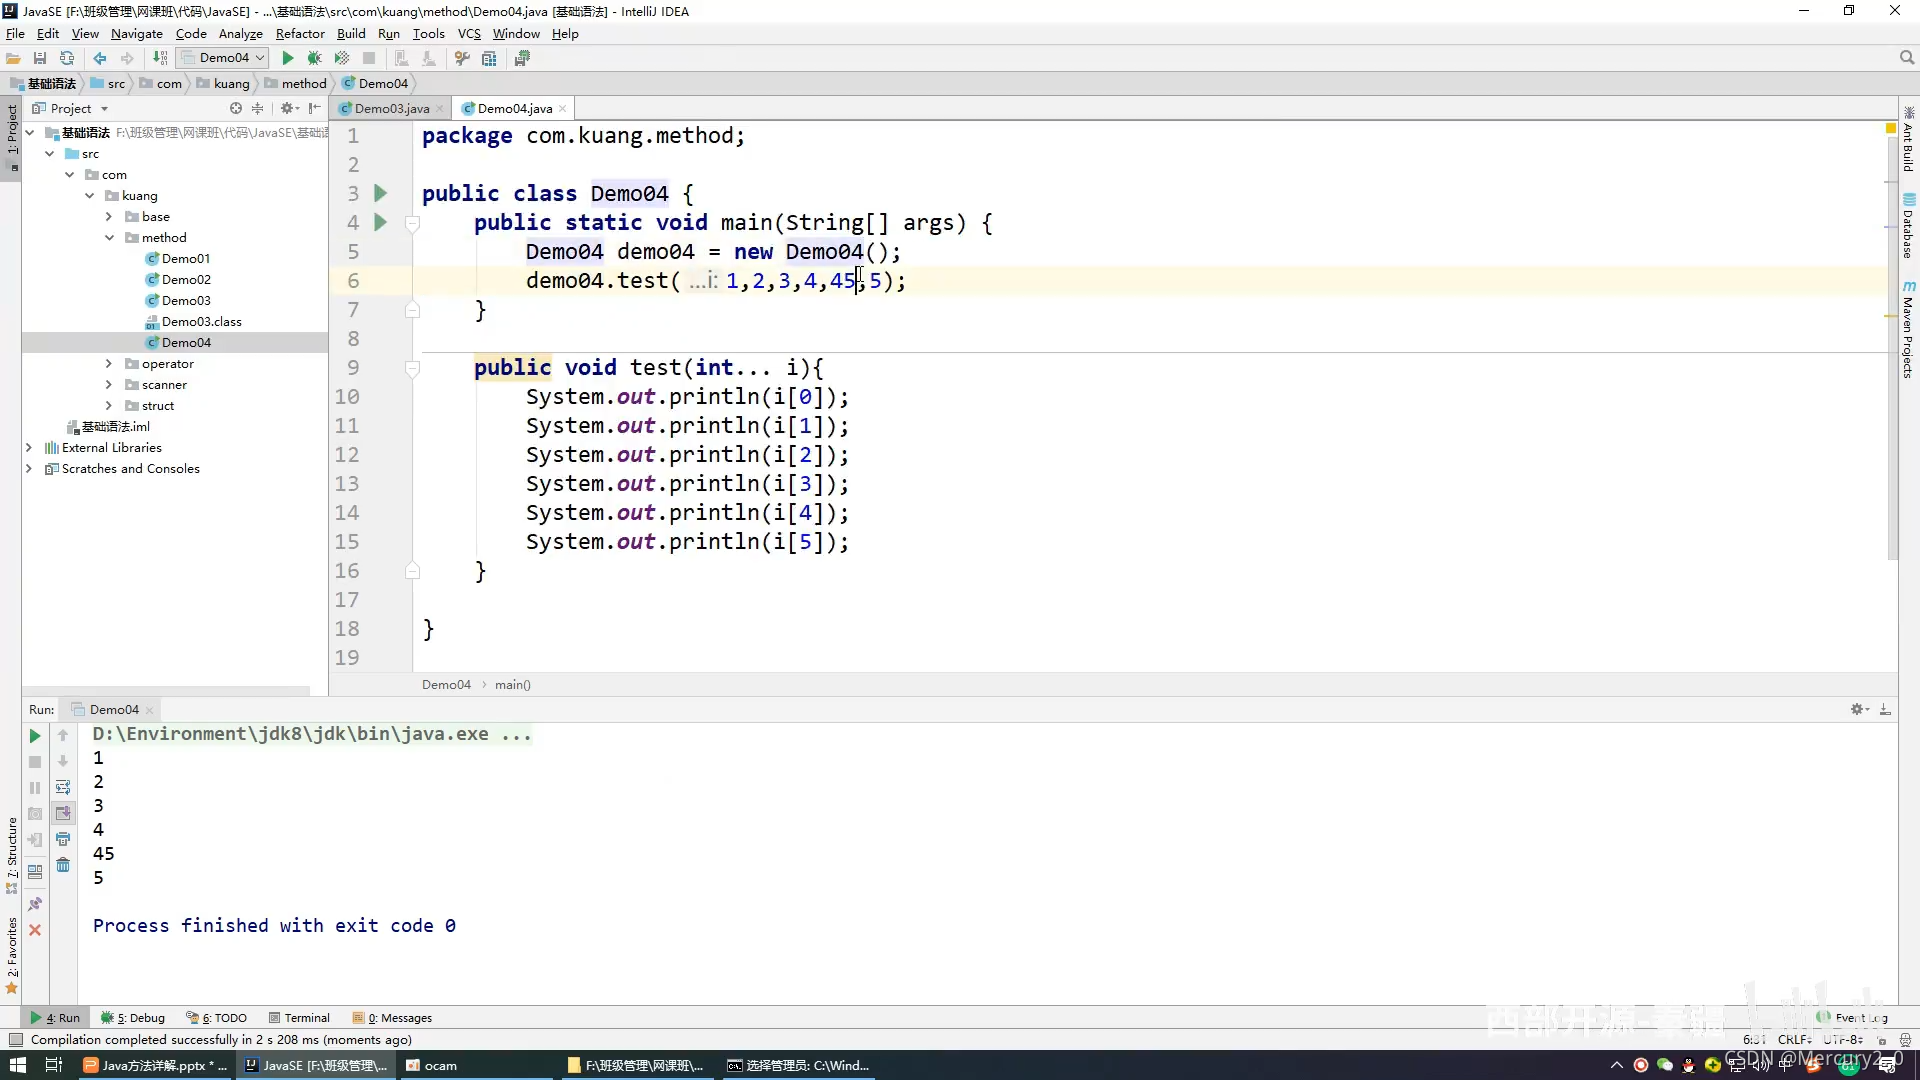This screenshot has width=1920, height=1080.
Task: Open Run panel settings gear
Action: [x=1859, y=709]
